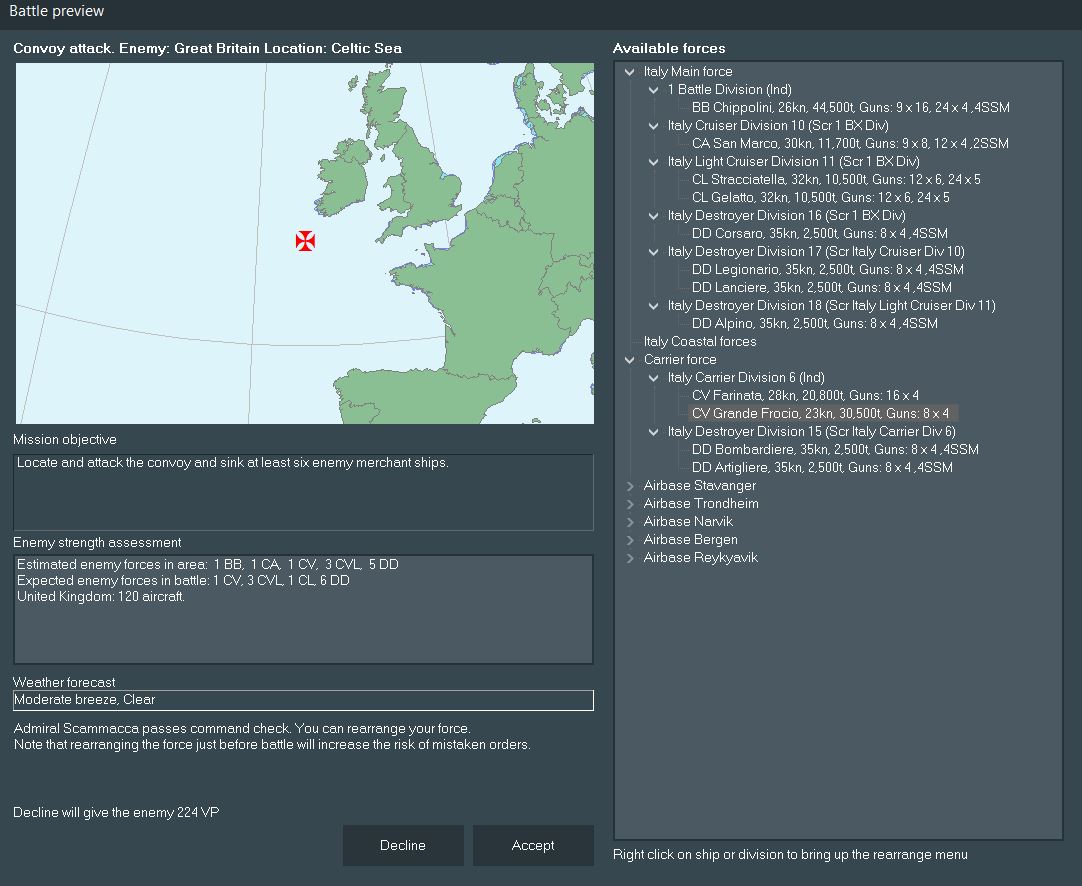1082x886 pixels.
Task: Collapse Italy Cruiser Division 10 node
Action: pyautogui.click(x=653, y=126)
